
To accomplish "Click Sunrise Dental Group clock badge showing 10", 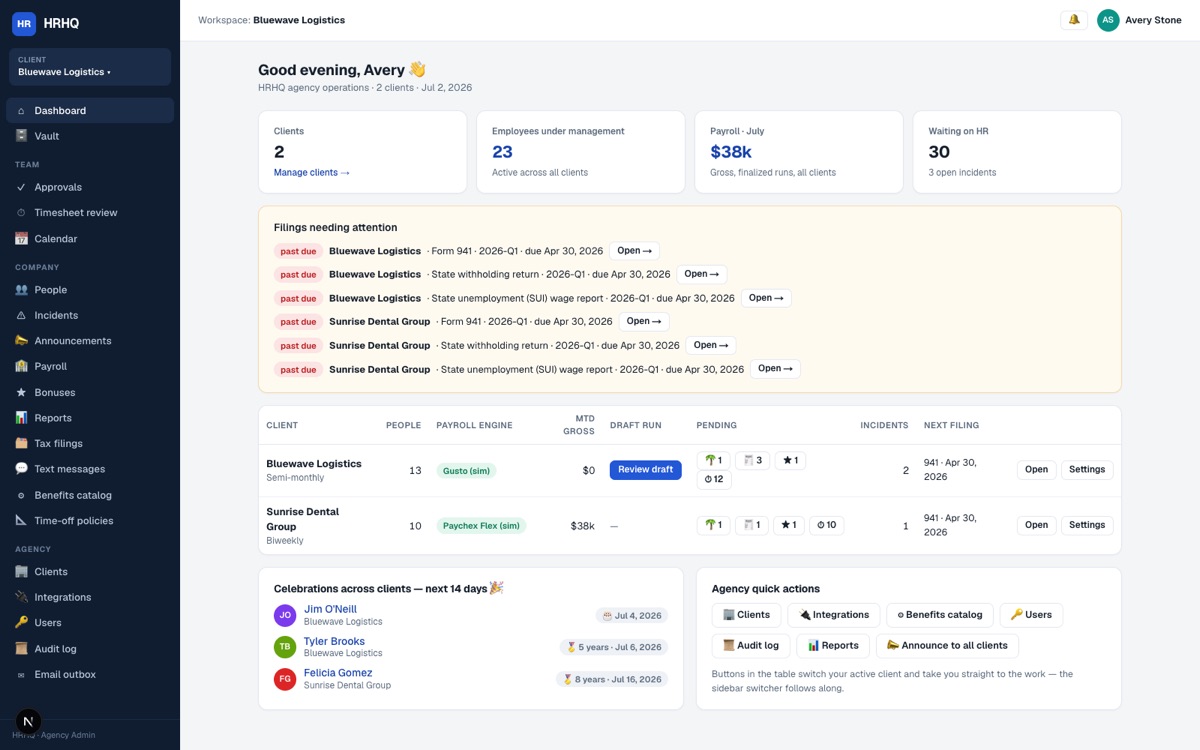I will point(826,525).
